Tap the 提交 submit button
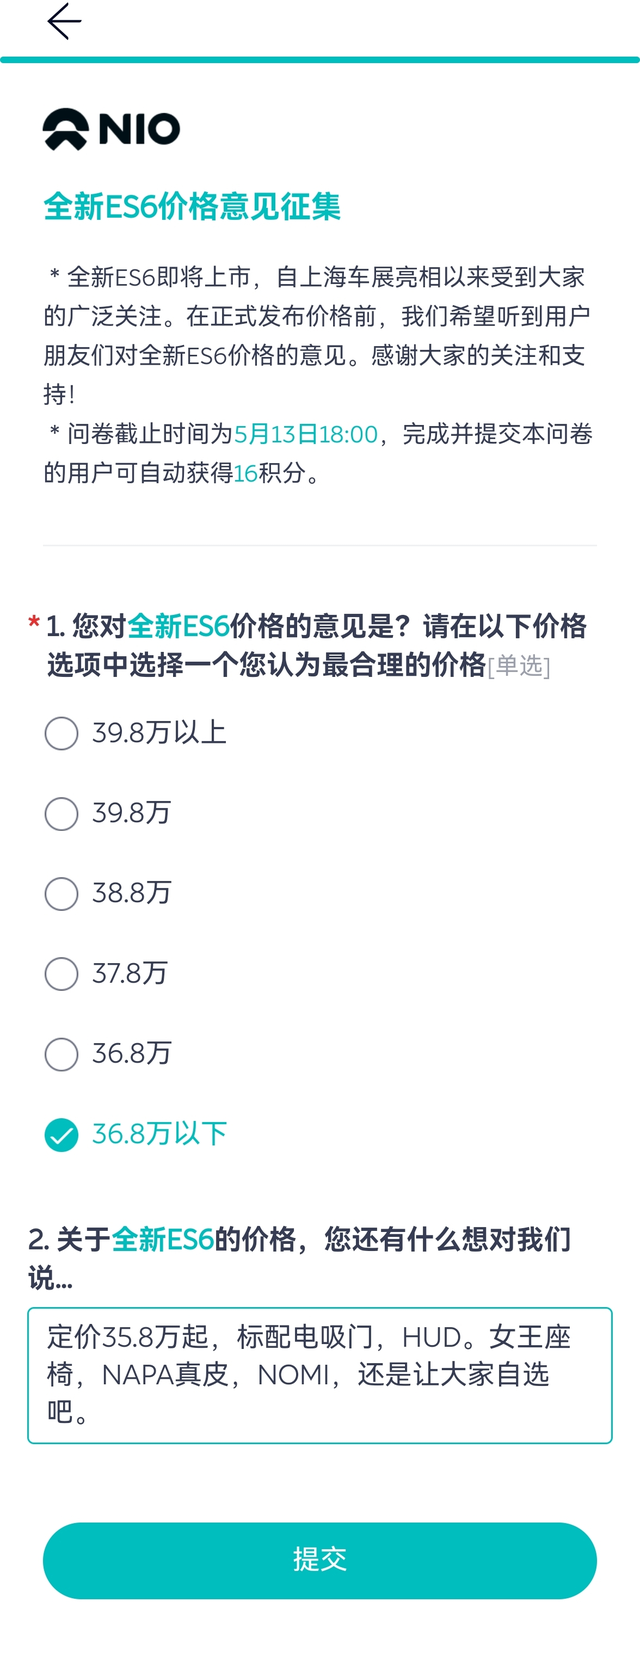 pos(319,1560)
